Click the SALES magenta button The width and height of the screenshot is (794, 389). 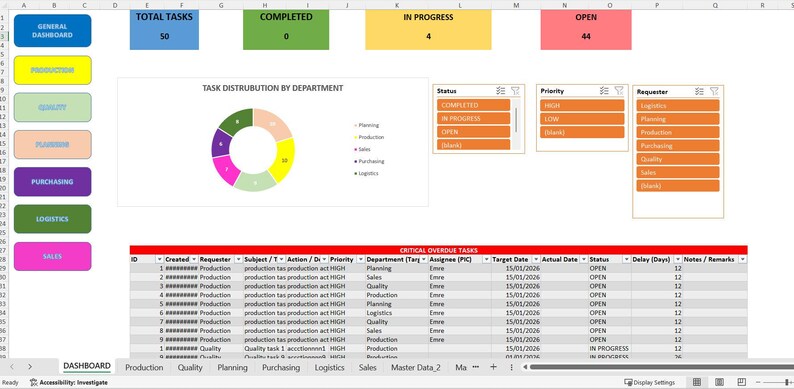click(x=53, y=256)
